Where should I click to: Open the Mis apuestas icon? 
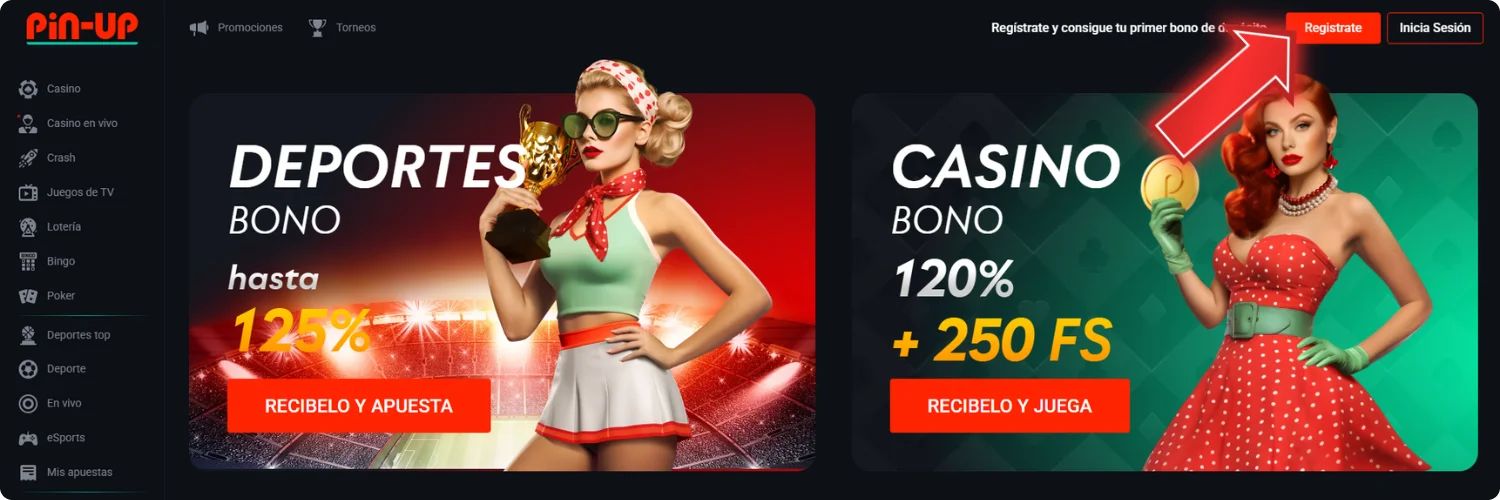(x=28, y=472)
